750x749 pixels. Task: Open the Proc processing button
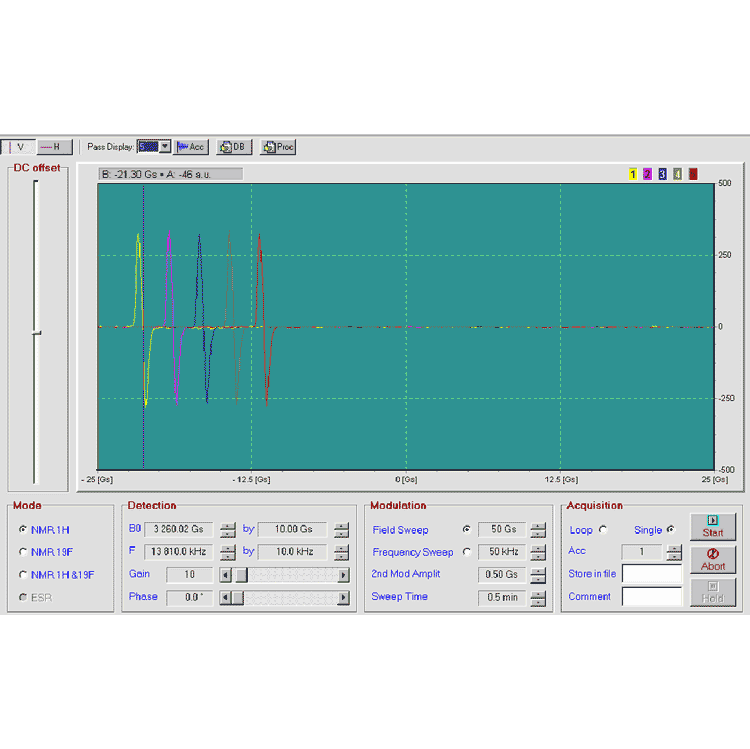(x=278, y=147)
